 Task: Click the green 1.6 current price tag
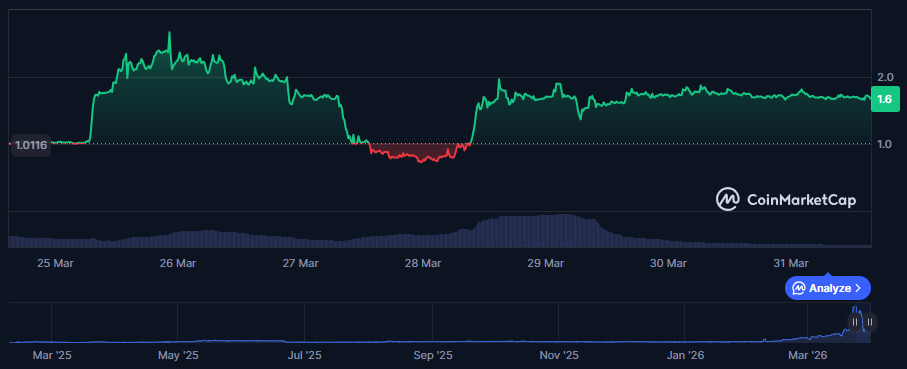[x=885, y=99]
